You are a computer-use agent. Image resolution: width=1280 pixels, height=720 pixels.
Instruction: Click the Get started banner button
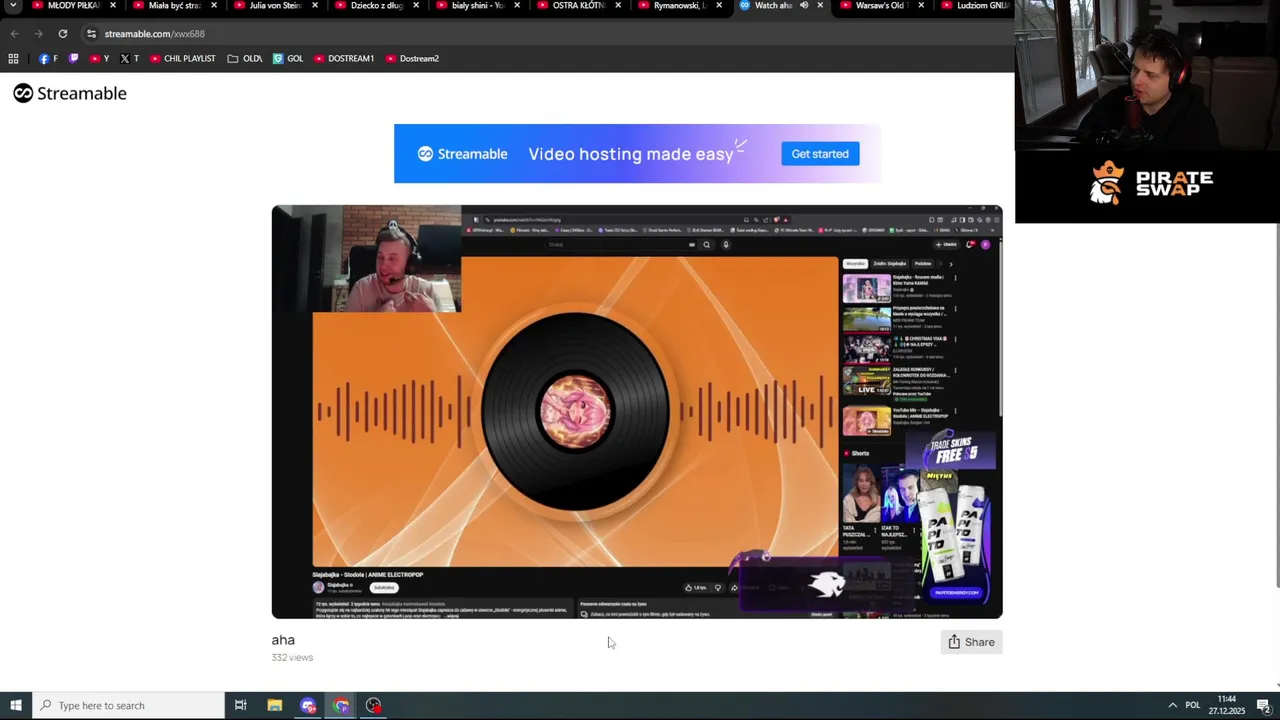pyautogui.click(x=820, y=154)
